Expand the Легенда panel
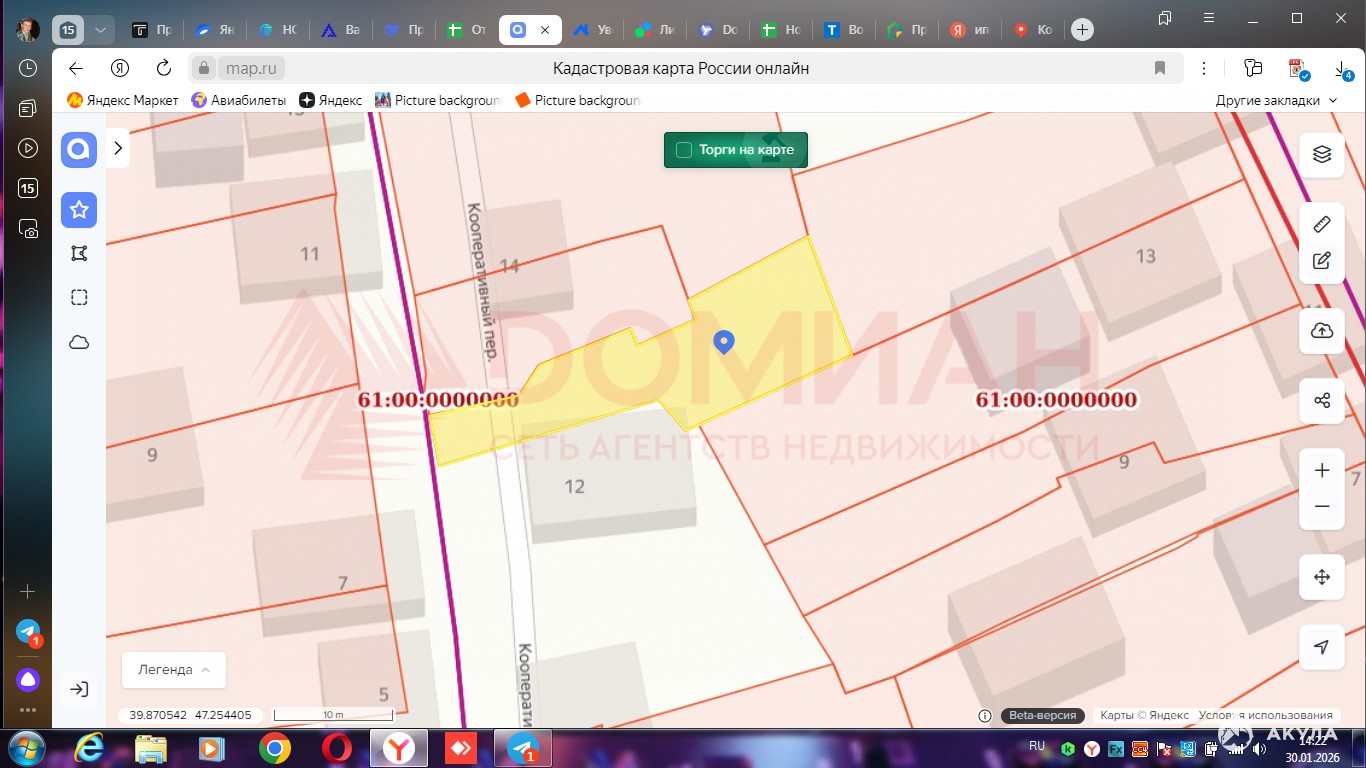This screenshot has height=768, width=1366. [174, 670]
